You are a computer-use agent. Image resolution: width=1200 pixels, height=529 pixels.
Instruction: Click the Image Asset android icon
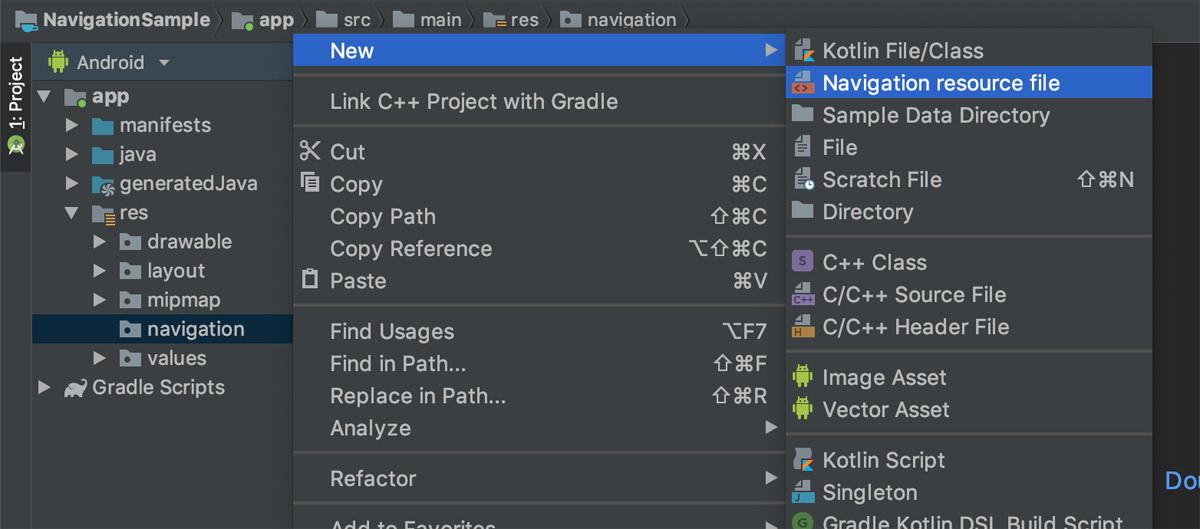click(x=803, y=377)
